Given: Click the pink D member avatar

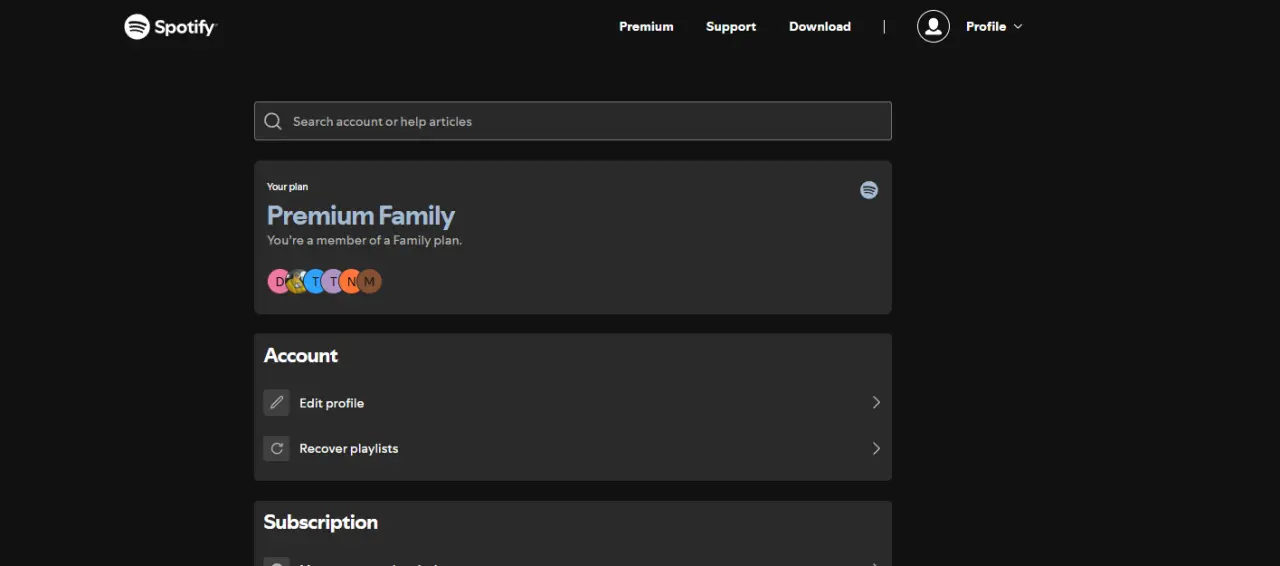Looking at the screenshot, I should tap(279, 282).
